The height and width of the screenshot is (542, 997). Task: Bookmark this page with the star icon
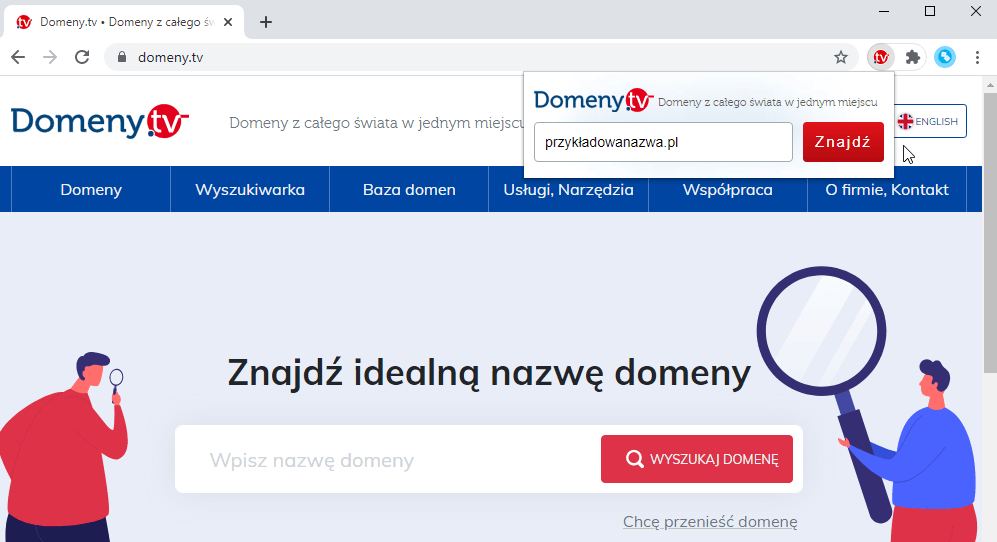click(841, 57)
